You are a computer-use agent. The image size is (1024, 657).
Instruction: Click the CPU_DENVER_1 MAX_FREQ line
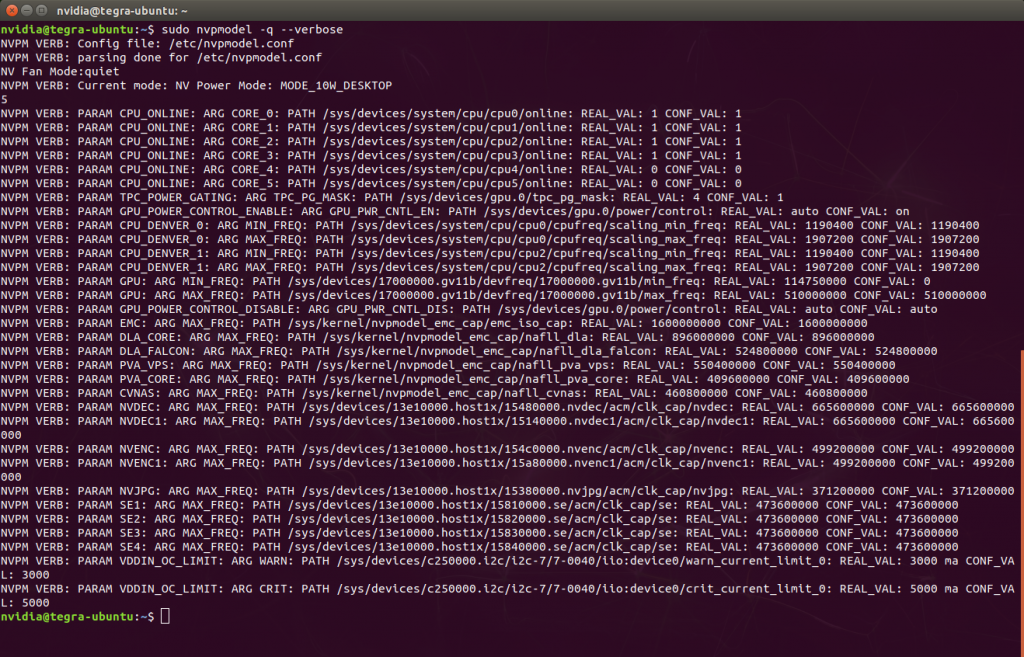pos(490,267)
